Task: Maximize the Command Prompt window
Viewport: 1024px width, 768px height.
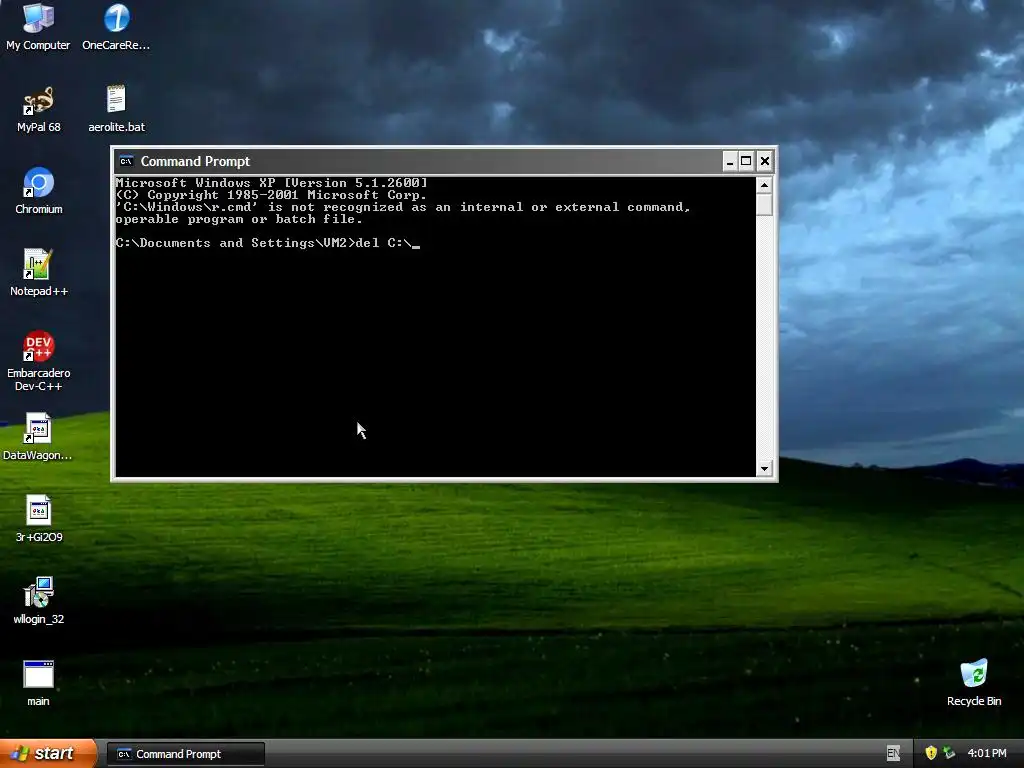Action: [746, 161]
